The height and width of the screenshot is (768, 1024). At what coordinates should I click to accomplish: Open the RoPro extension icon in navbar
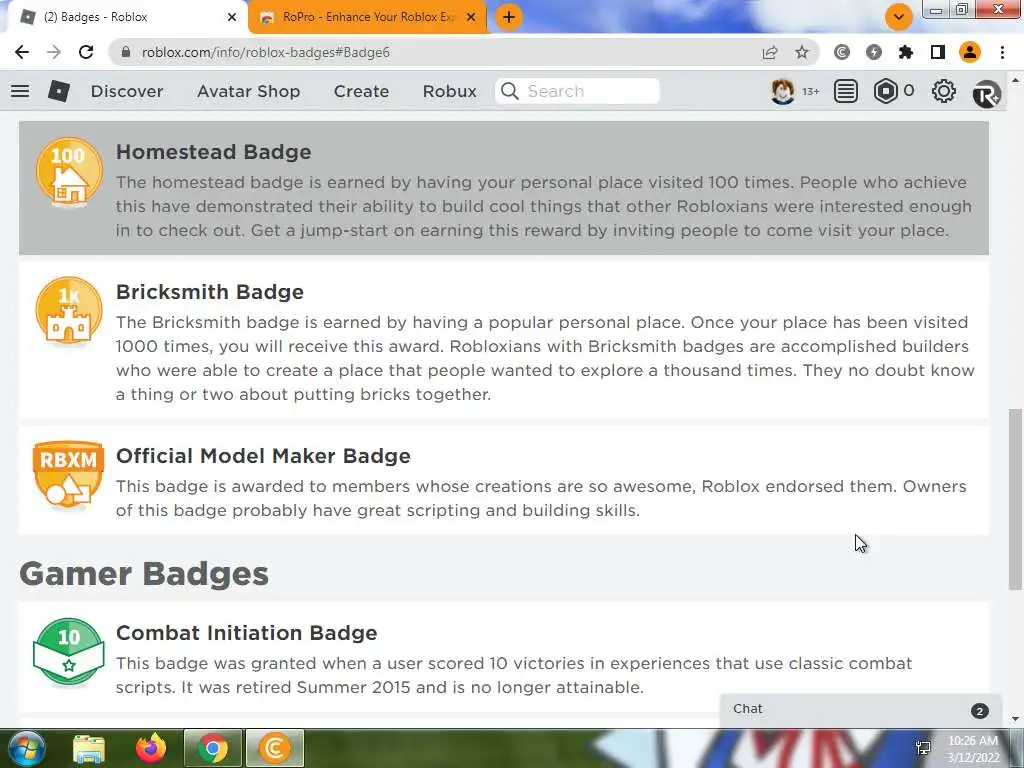coord(986,95)
